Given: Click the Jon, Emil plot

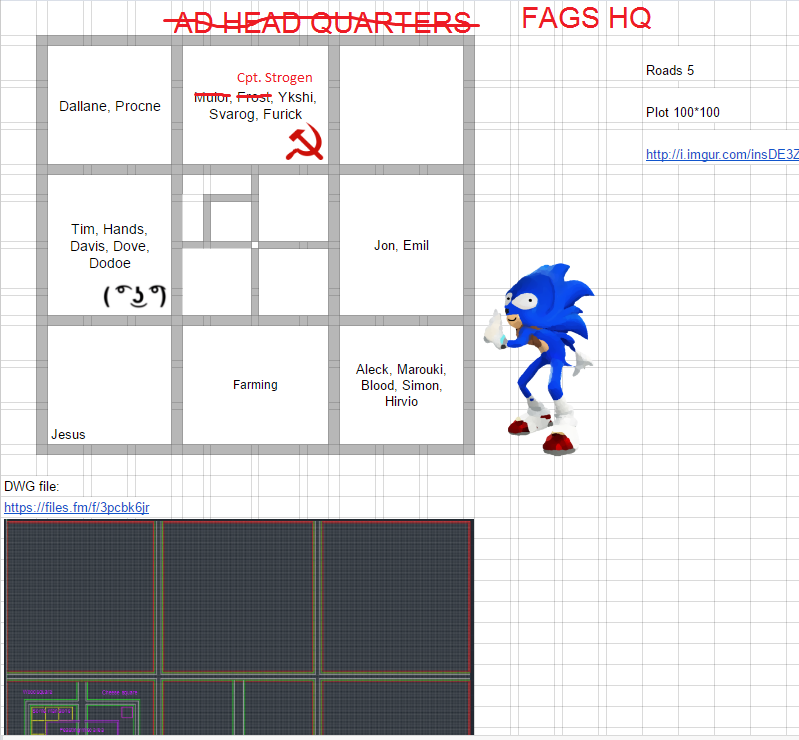Looking at the screenshot, I should coord(402,245).
